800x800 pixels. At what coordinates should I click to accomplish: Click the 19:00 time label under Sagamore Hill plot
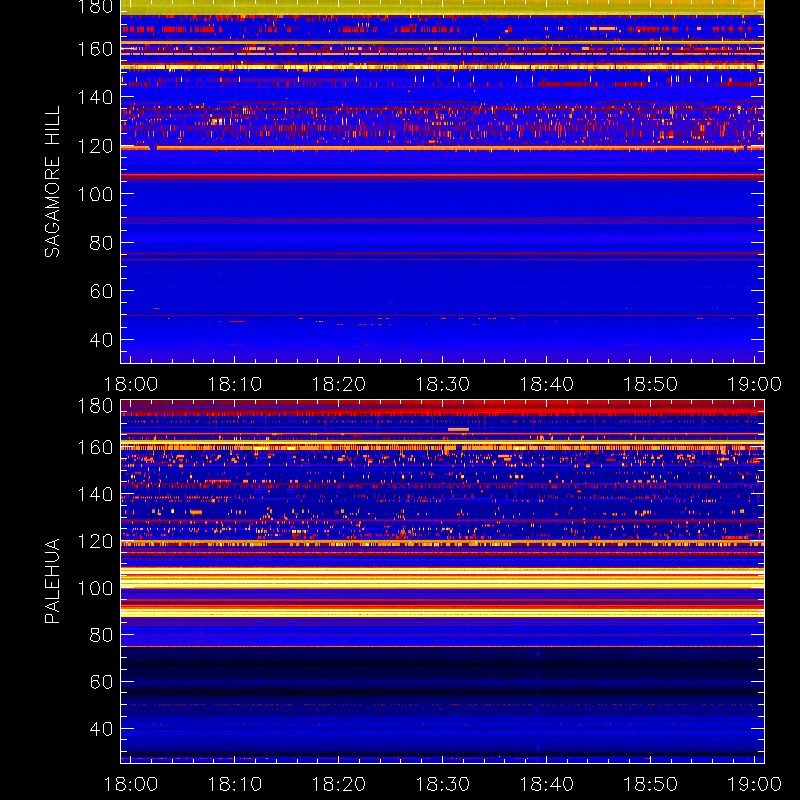754,384
